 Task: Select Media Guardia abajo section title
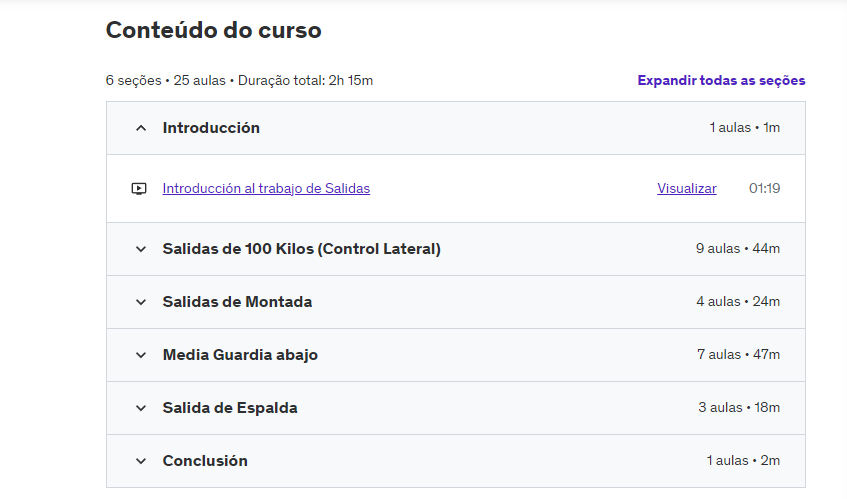(x=240, y=355)
